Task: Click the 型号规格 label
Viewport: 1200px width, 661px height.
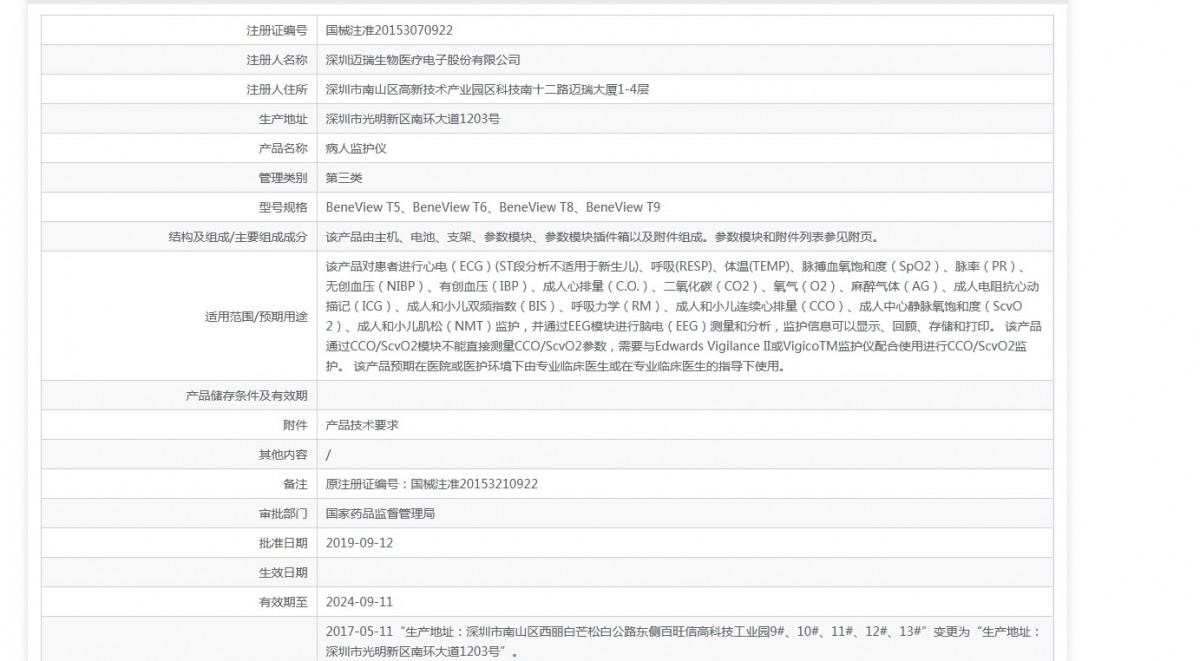Action: (x=283, y=207)
